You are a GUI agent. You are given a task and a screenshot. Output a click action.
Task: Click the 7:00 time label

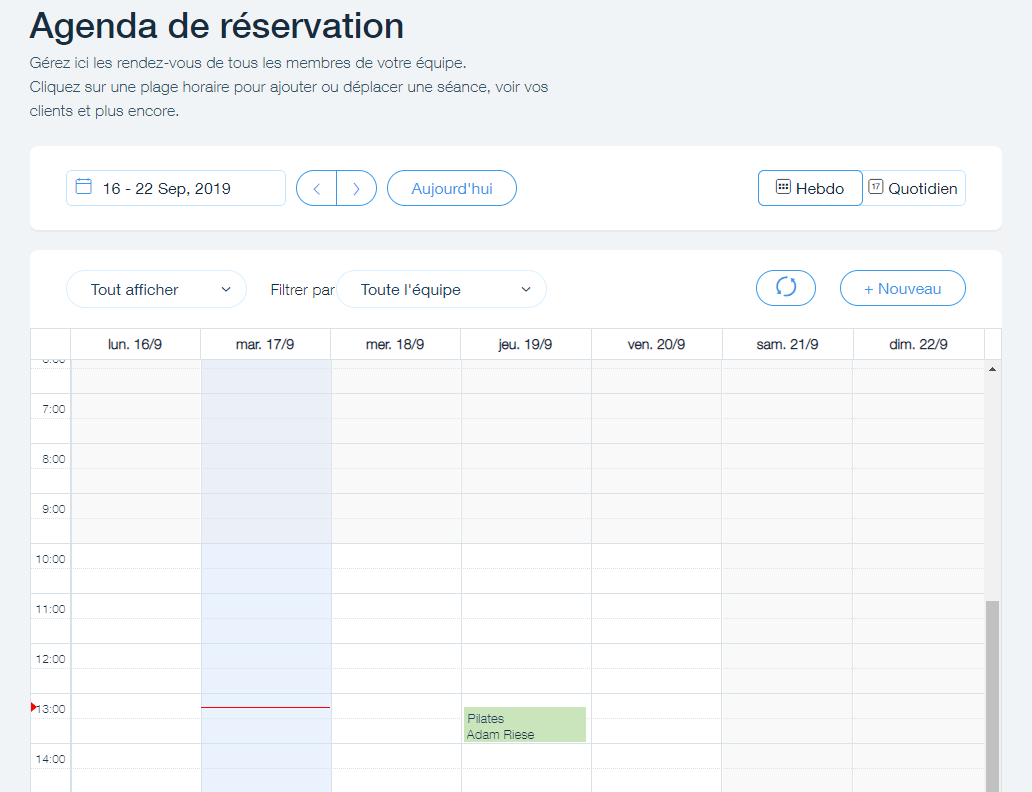[x=53, y=409]
